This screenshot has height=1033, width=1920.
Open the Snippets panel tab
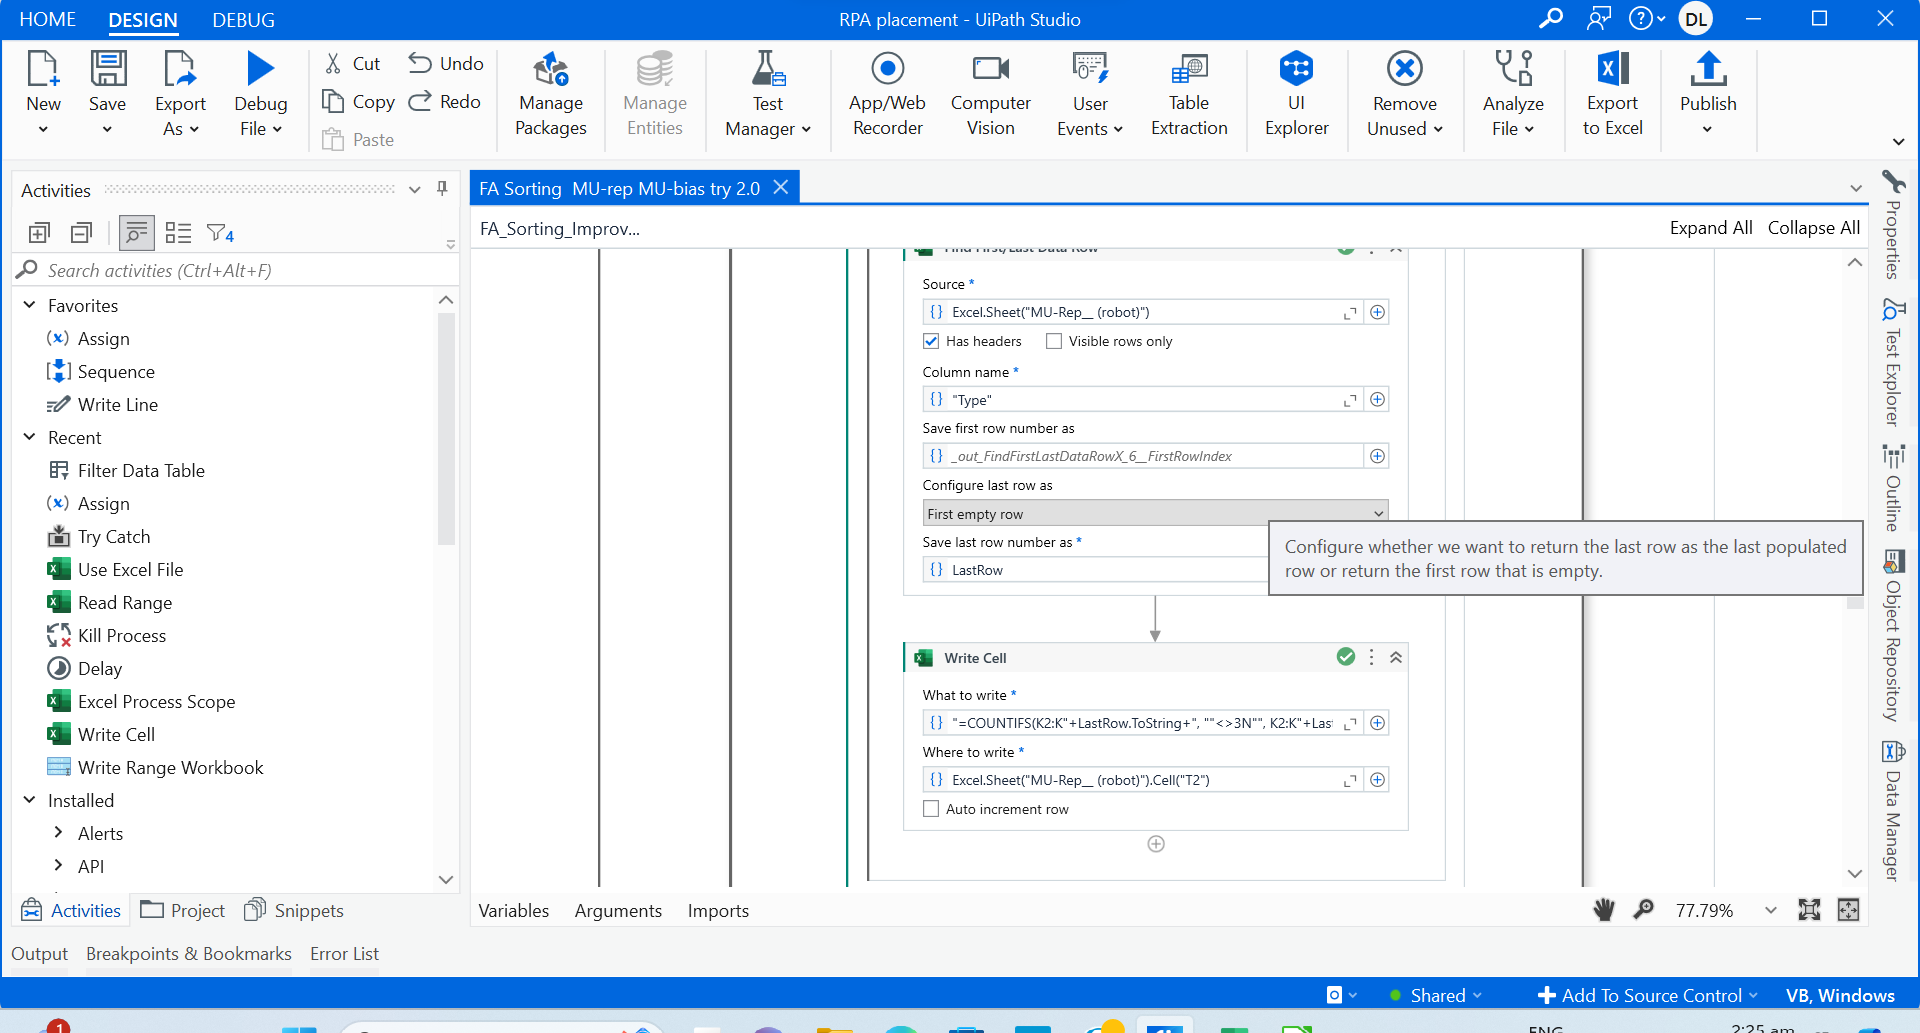pyautogui.click(x=294, y=910)
